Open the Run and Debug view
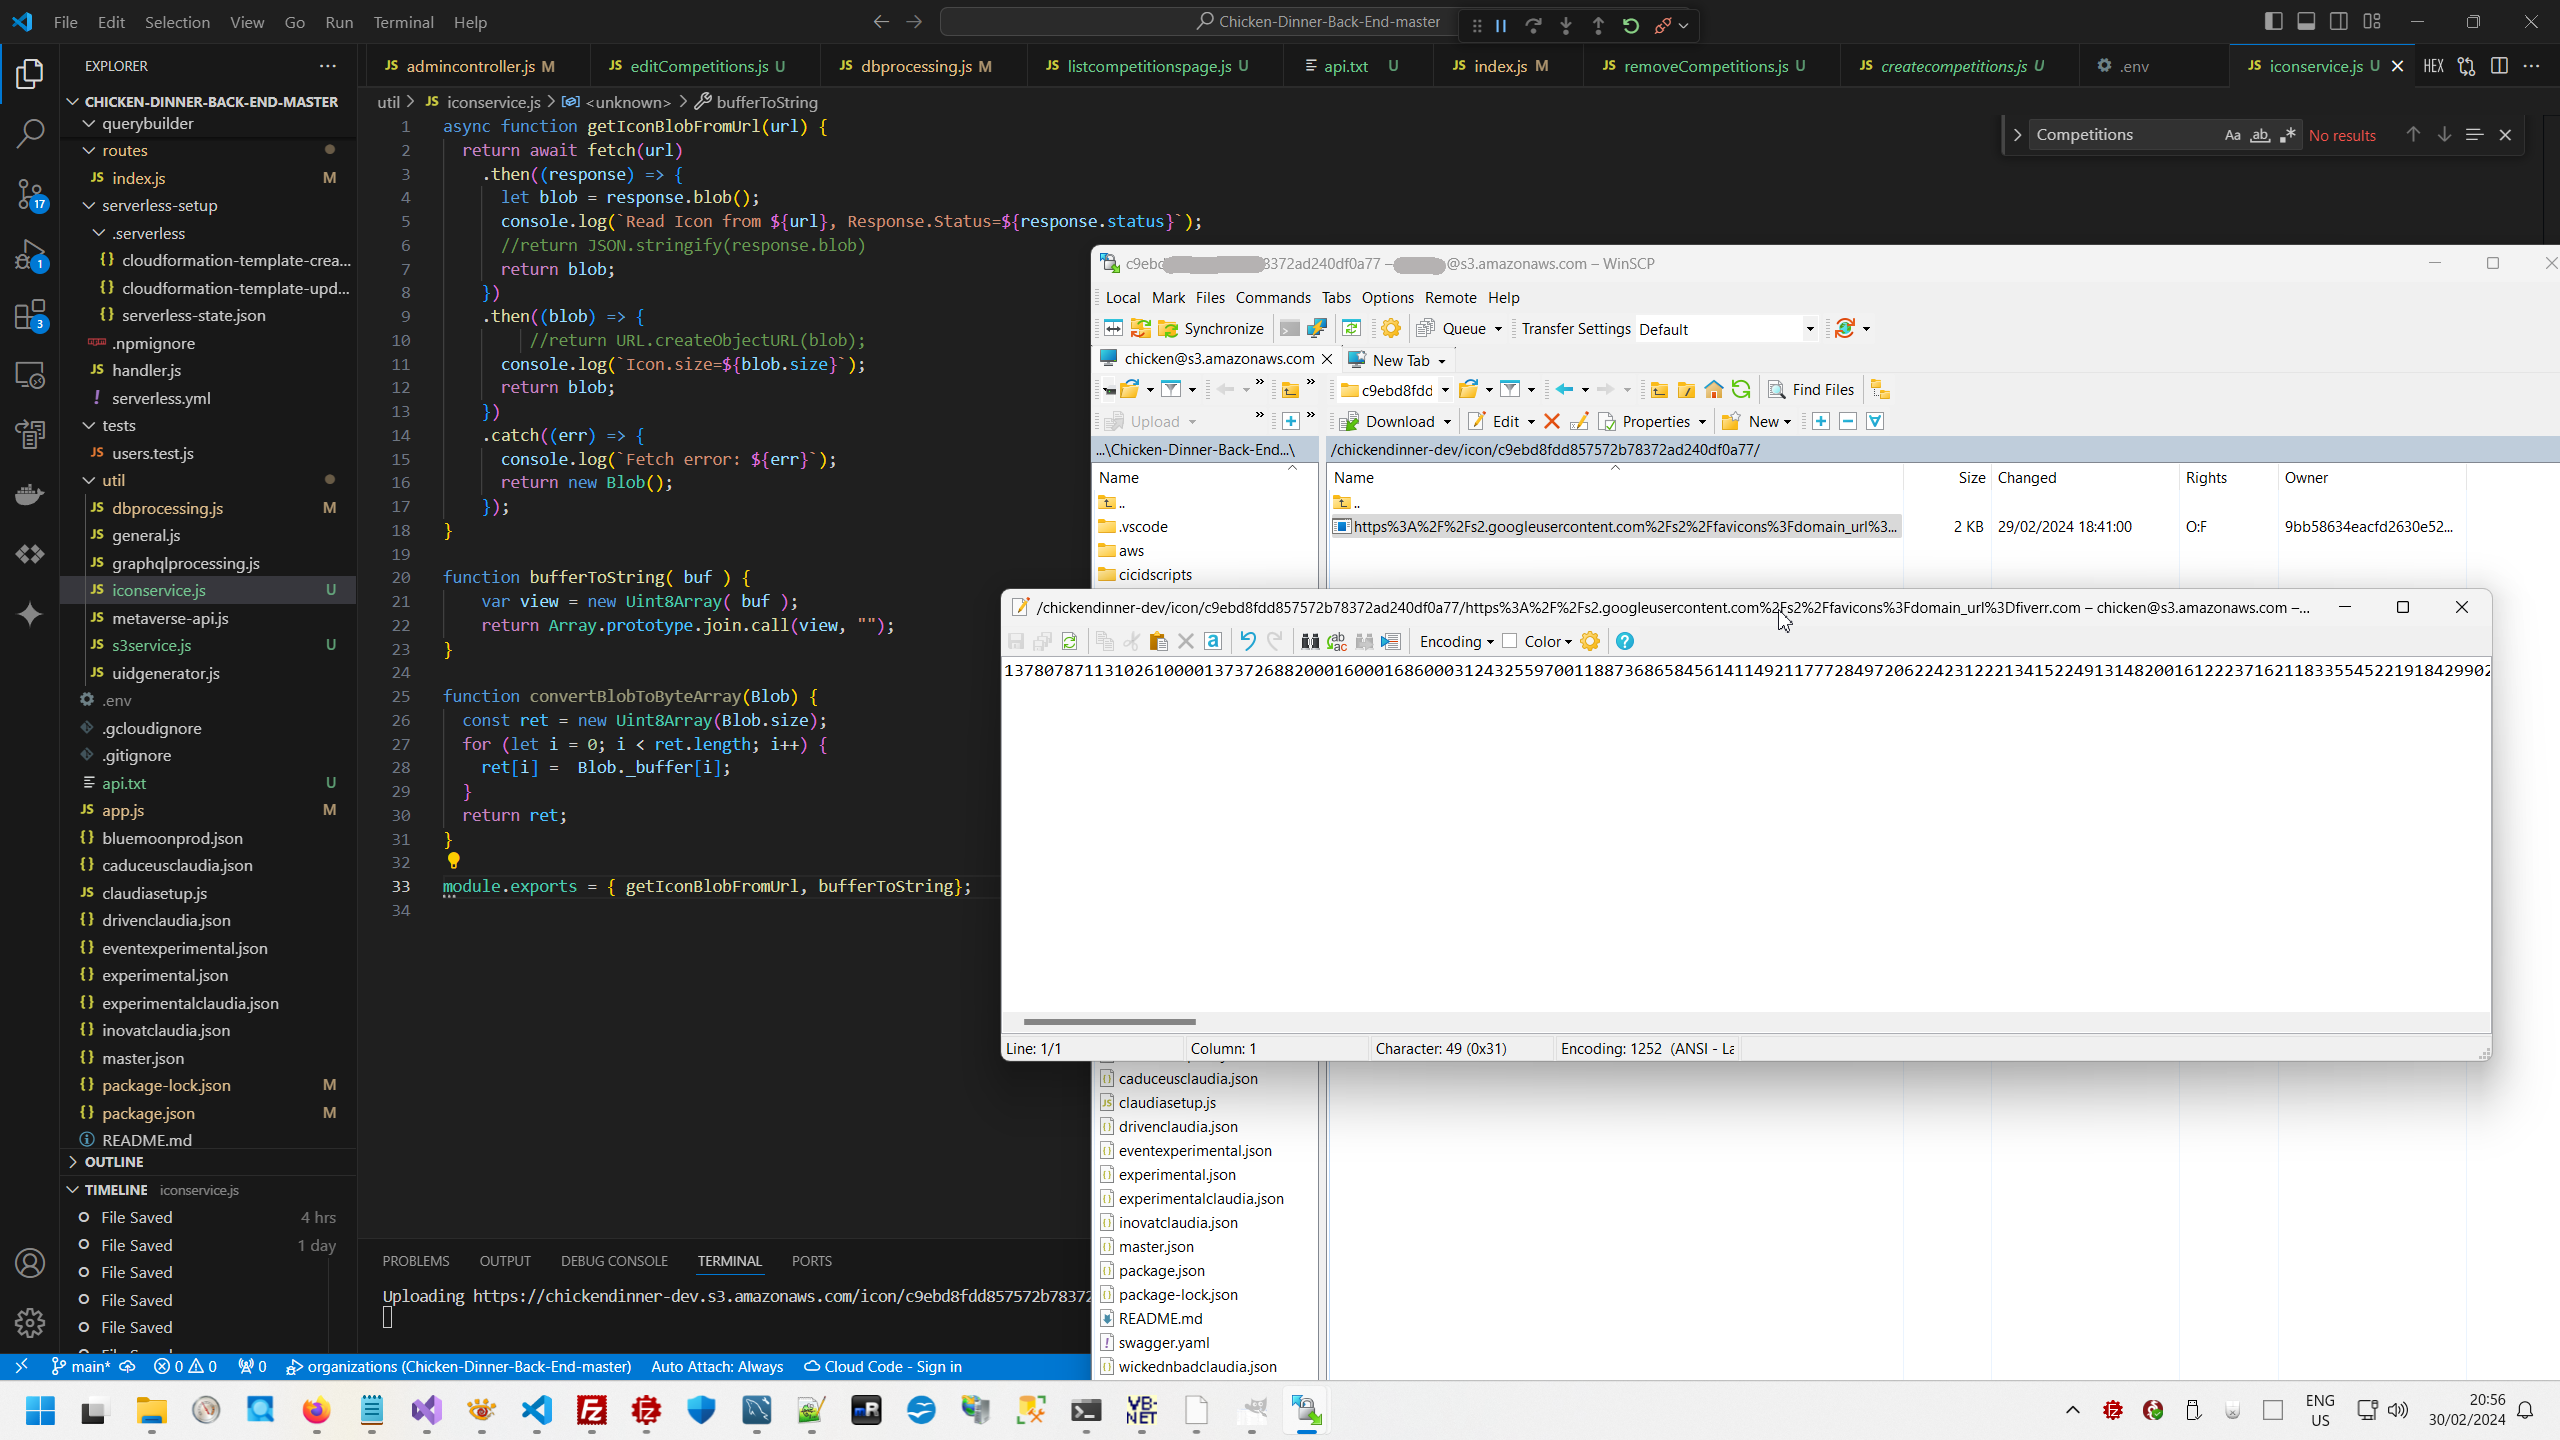 click(x=30, y=255)
